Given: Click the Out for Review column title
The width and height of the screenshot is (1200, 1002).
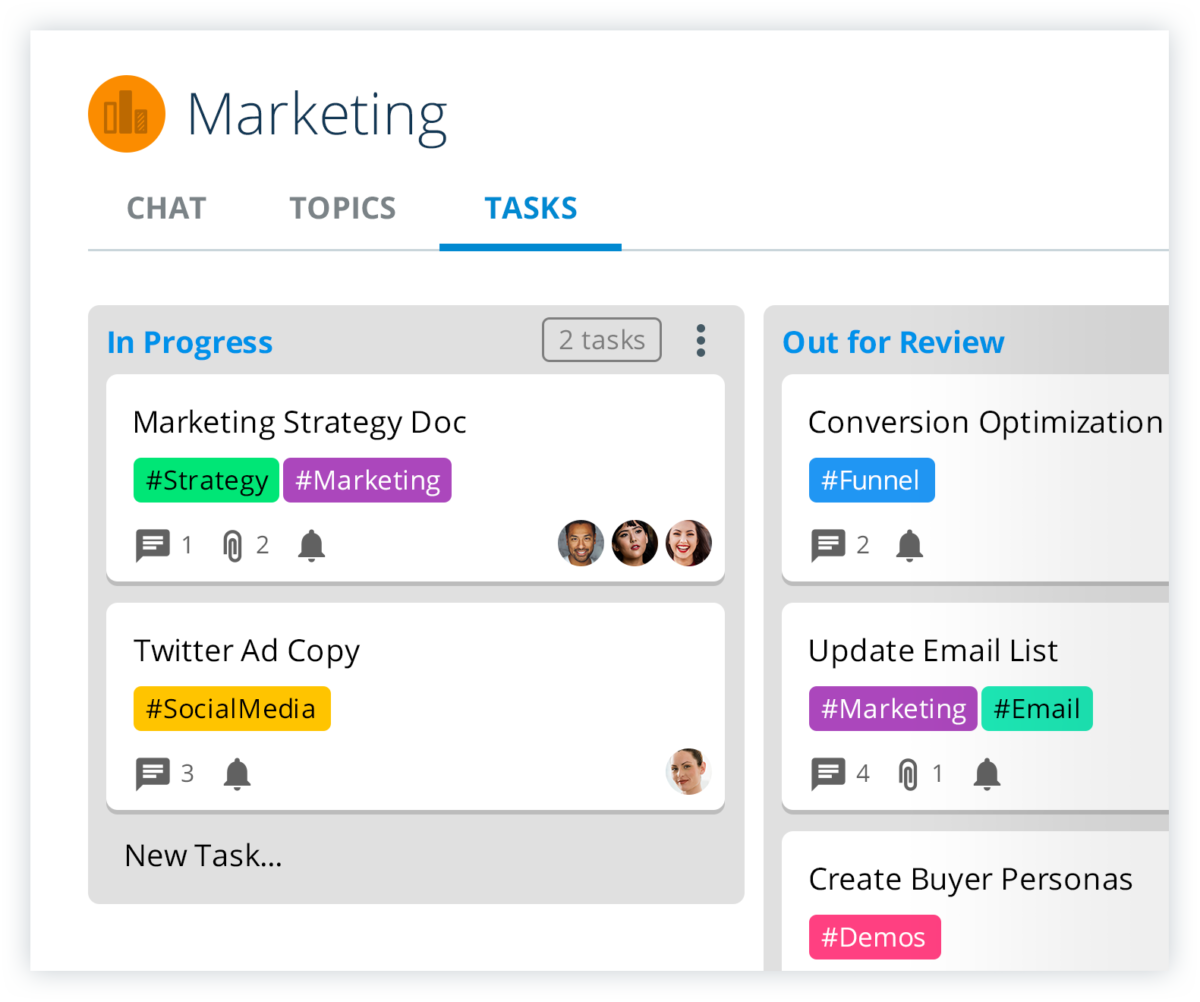Looking at the screenshot, I should pos(893,342).
